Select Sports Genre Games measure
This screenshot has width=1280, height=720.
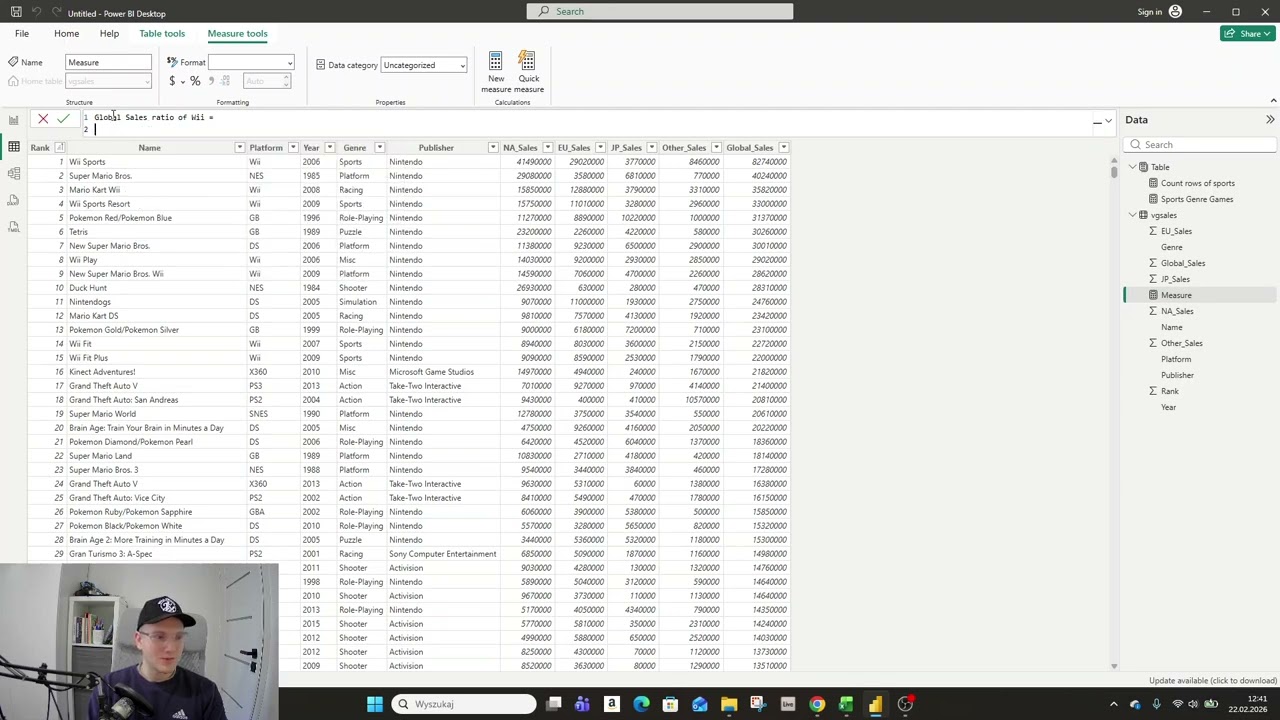pos(1196,199)
